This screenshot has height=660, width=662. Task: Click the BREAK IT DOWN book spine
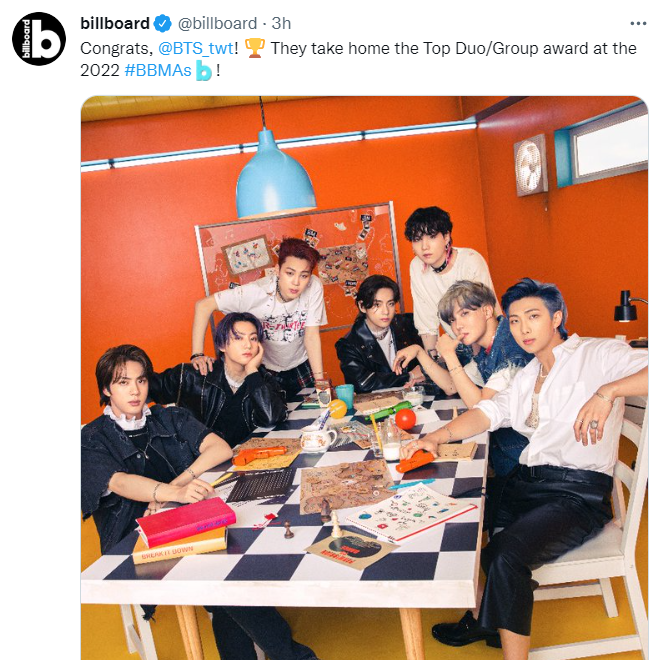coord(179,551)
